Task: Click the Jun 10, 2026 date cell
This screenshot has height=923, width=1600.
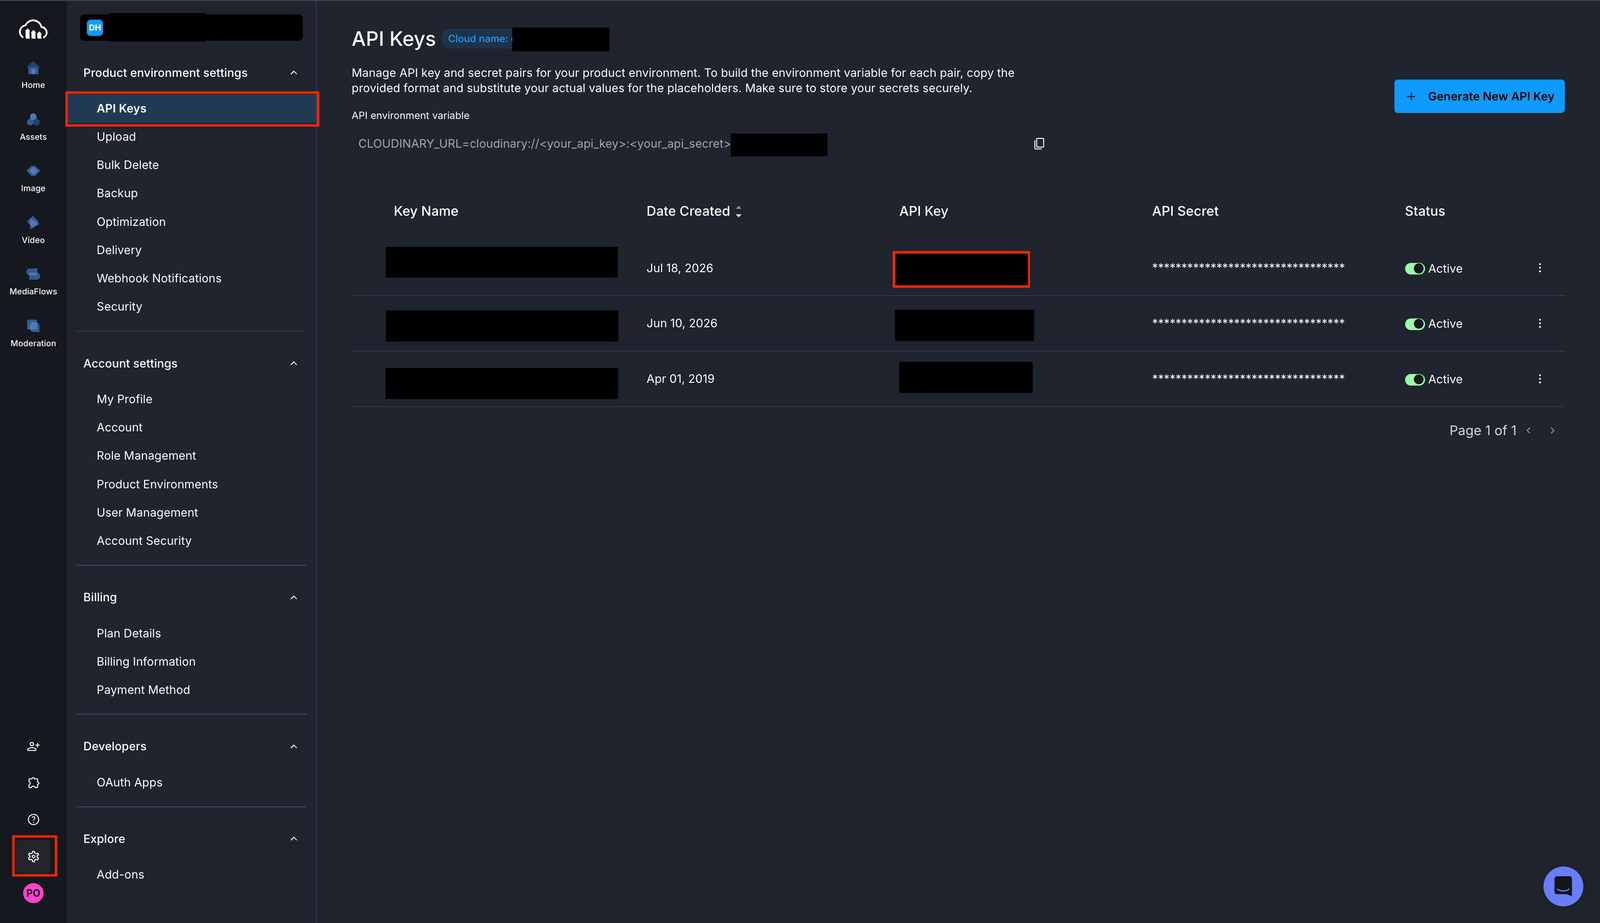Action: point(682,324)
